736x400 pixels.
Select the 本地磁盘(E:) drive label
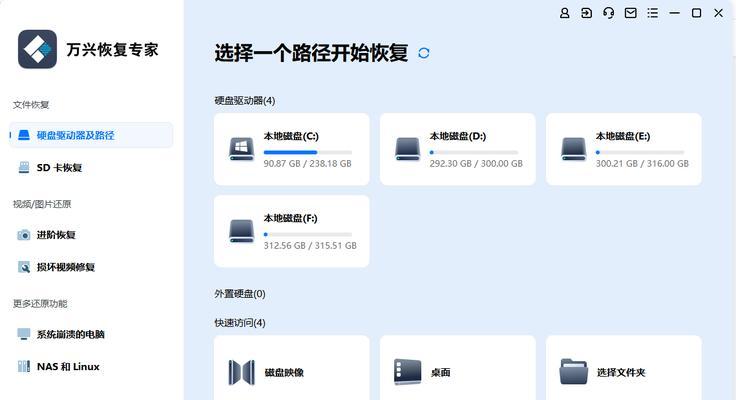[x=623, y=136]
